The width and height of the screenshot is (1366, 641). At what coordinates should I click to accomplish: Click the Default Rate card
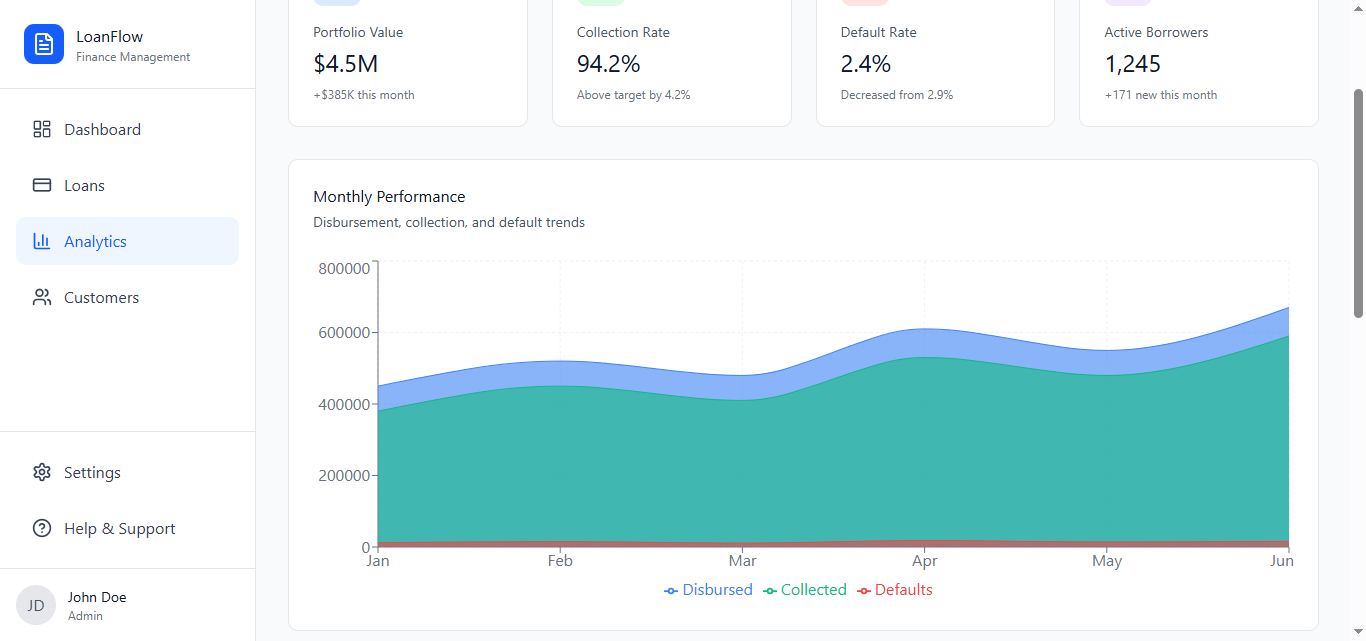click(x=935, y=62)
